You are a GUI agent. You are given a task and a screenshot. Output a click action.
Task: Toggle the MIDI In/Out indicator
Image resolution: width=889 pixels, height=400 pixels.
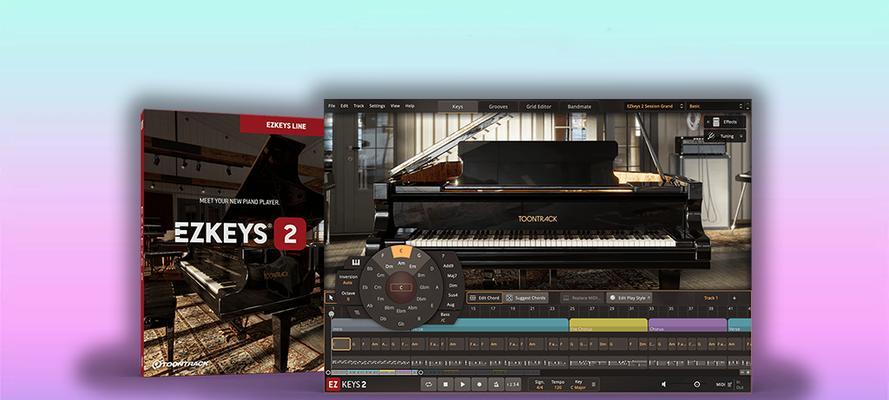pyautogui.click(x=739, y=385)
